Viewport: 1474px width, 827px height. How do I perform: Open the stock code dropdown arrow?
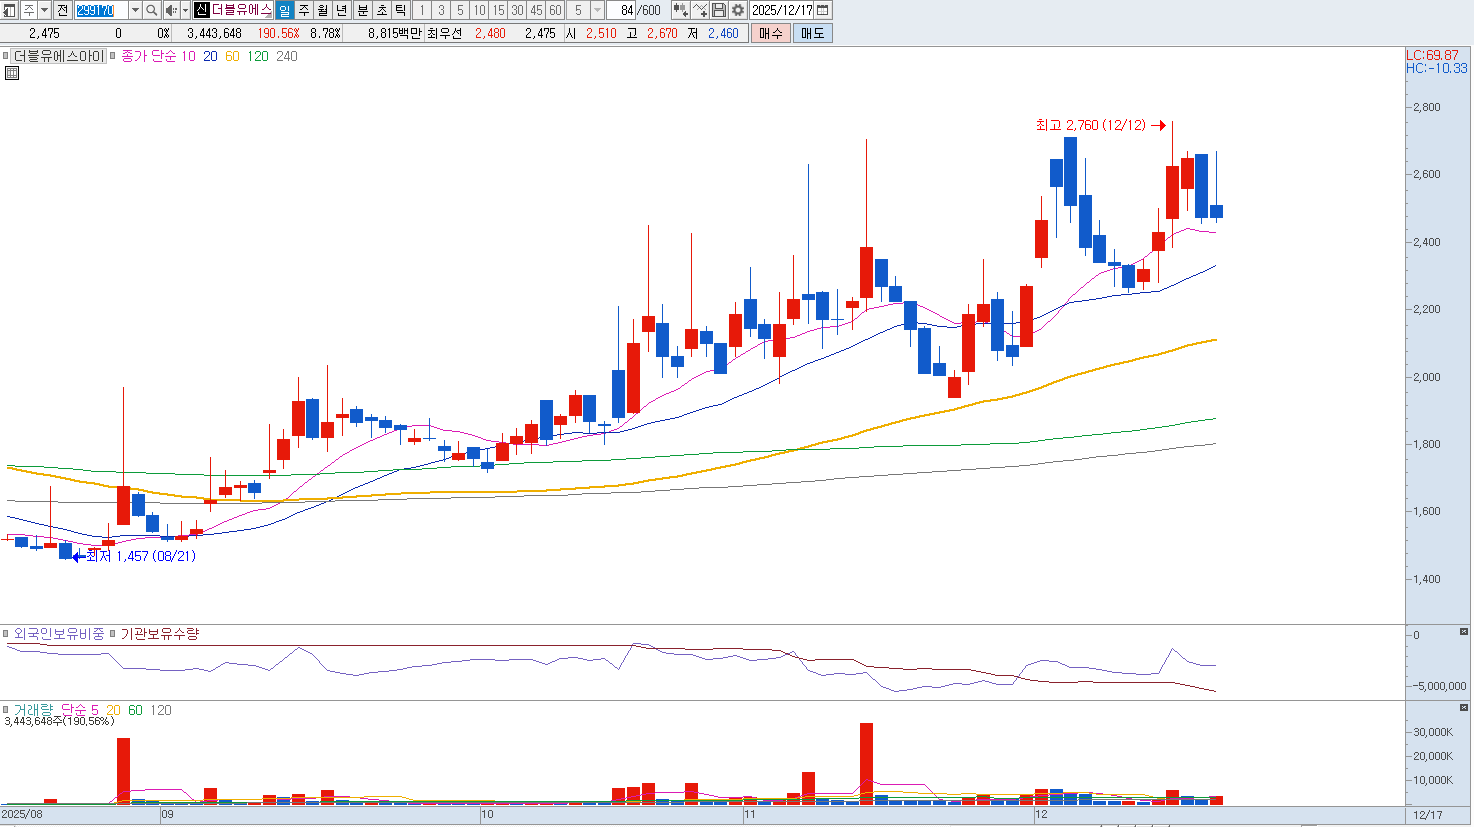click(x=135, y=10)
